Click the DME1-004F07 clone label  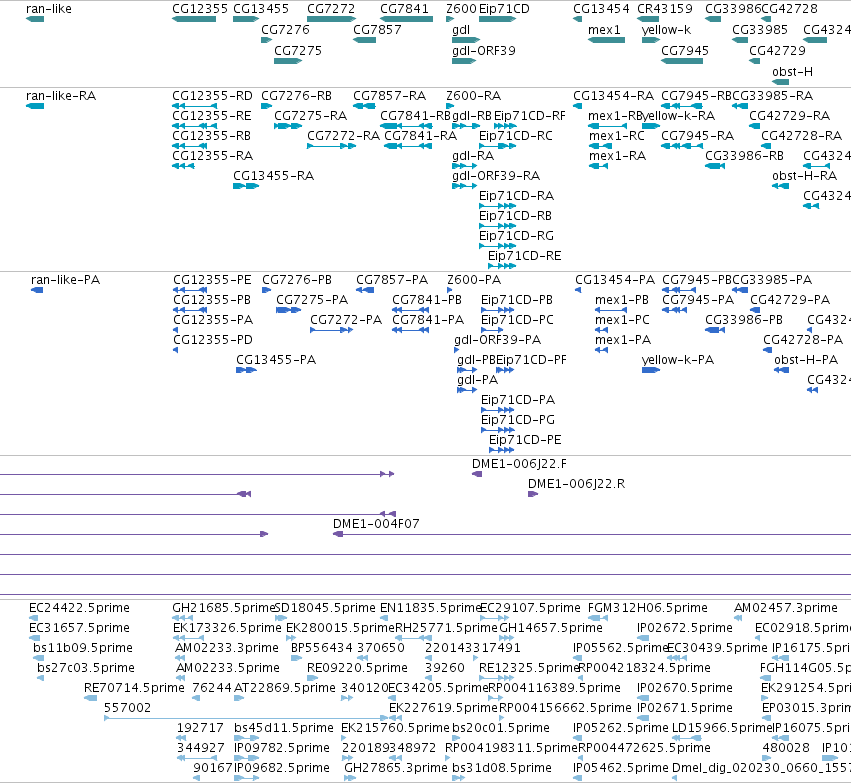click(x=376, y=524)
